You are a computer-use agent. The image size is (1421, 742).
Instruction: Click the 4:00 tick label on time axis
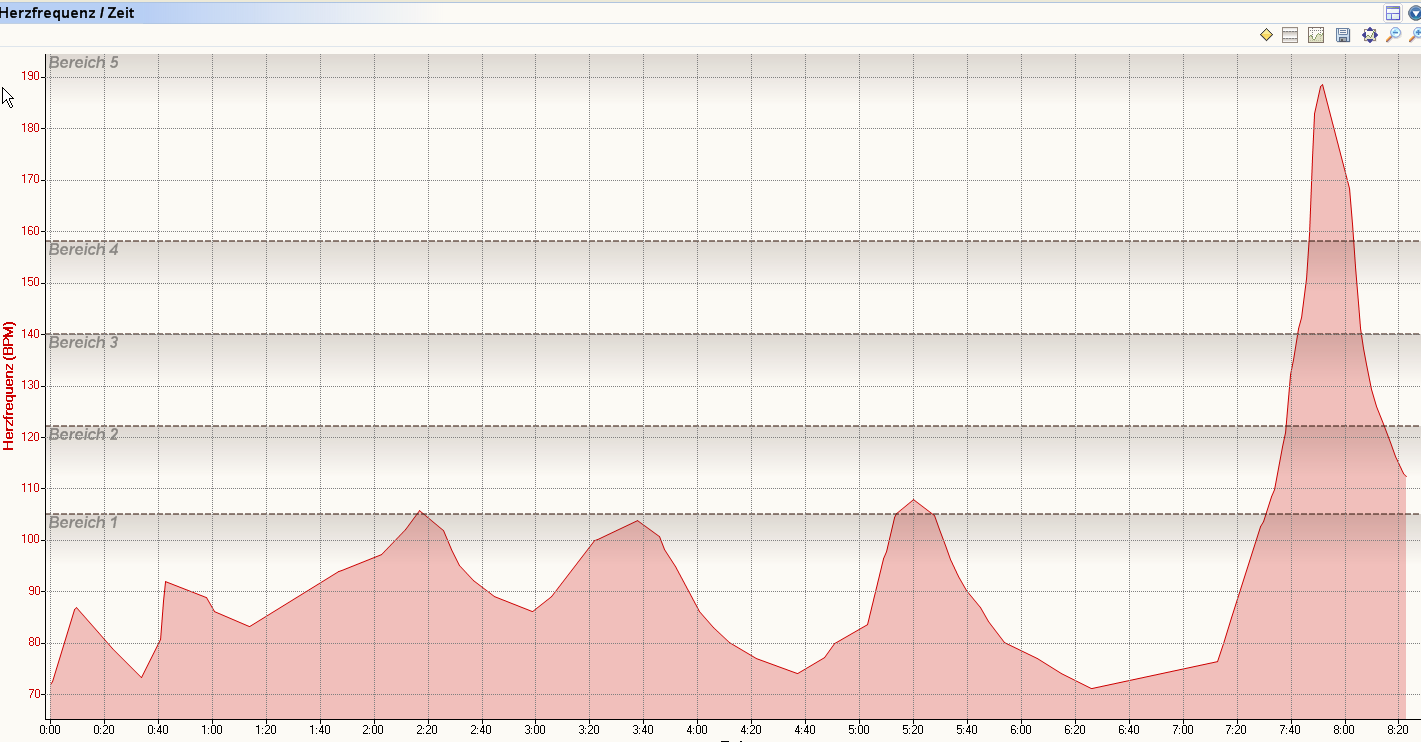coord(697,729)
